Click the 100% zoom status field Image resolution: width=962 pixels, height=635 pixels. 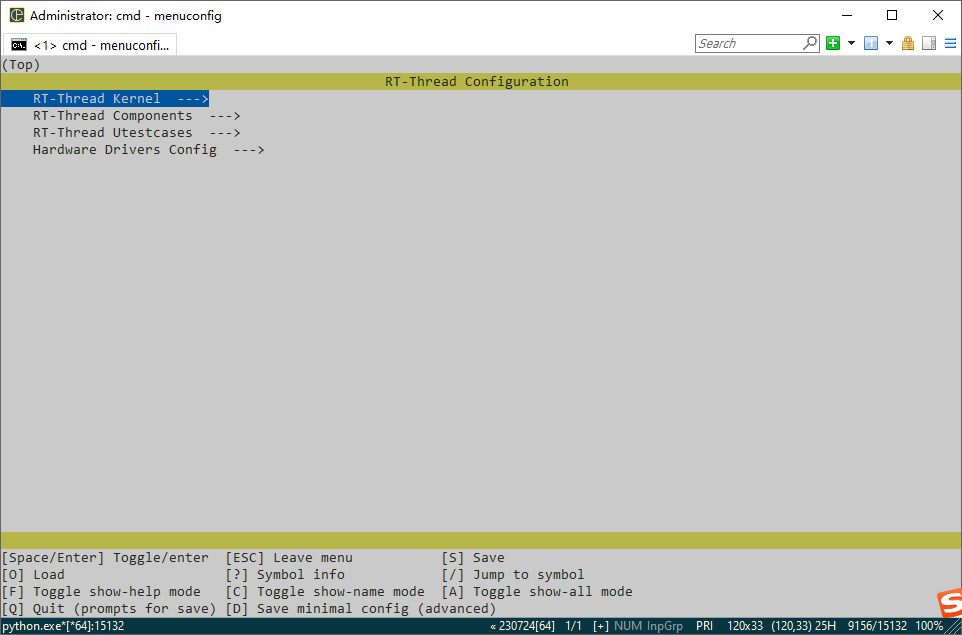[929, 626]
